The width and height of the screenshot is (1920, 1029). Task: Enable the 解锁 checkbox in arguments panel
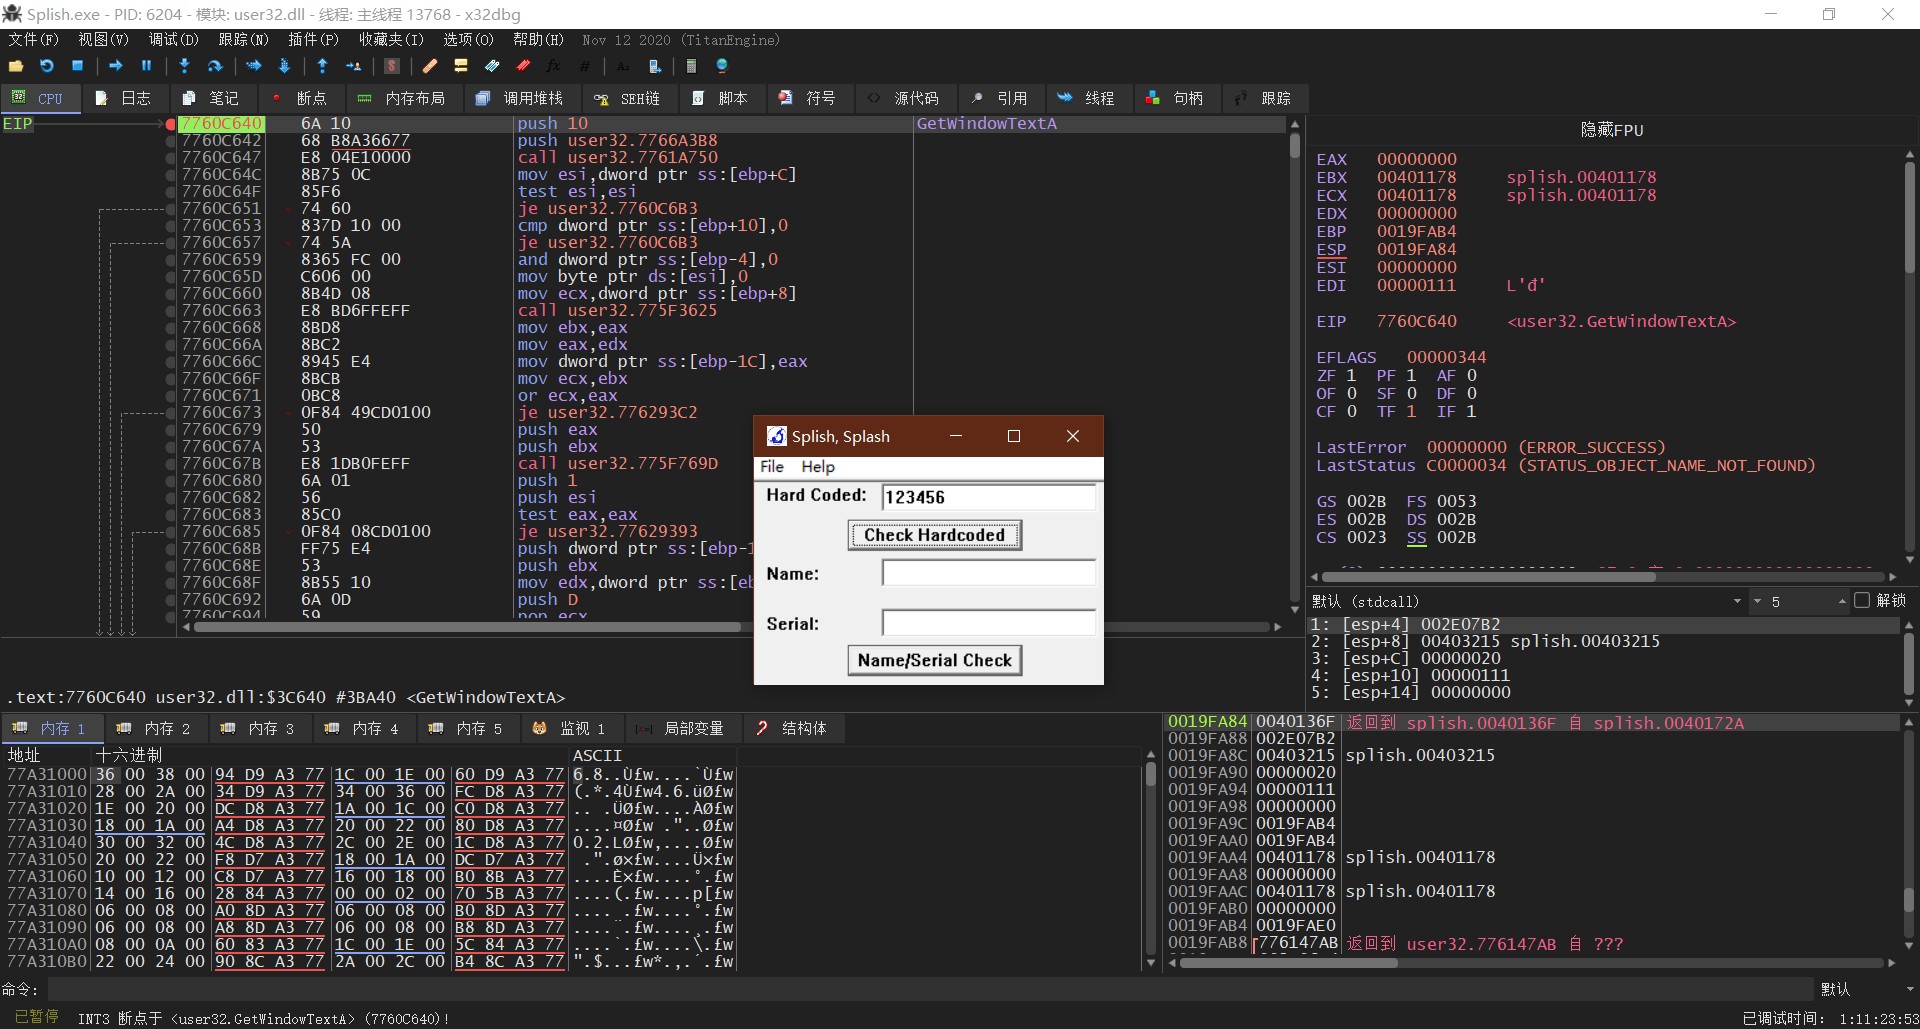click(x=1861, y=601)
